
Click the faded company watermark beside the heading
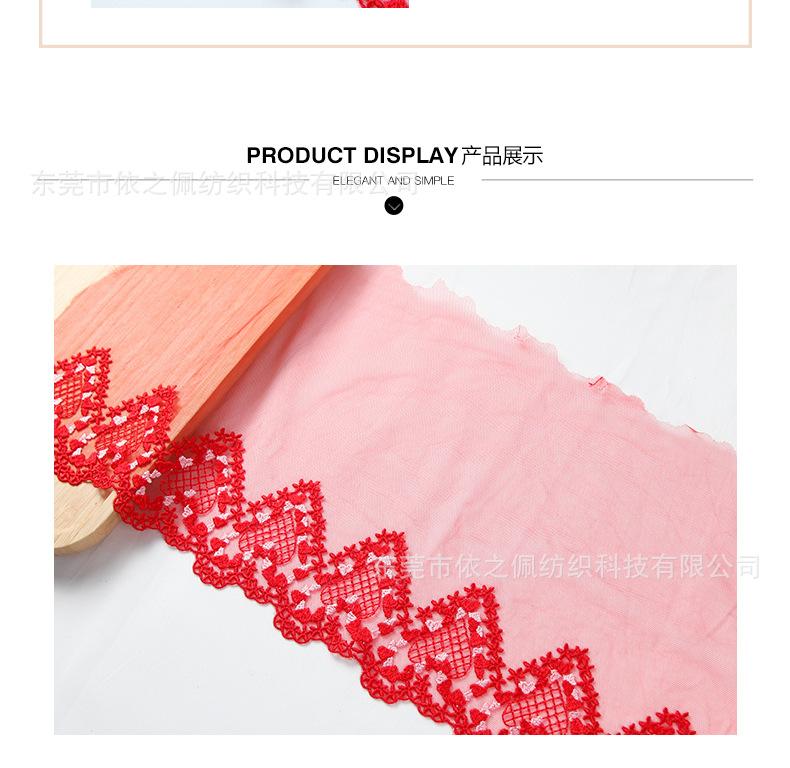pos(224,183)
